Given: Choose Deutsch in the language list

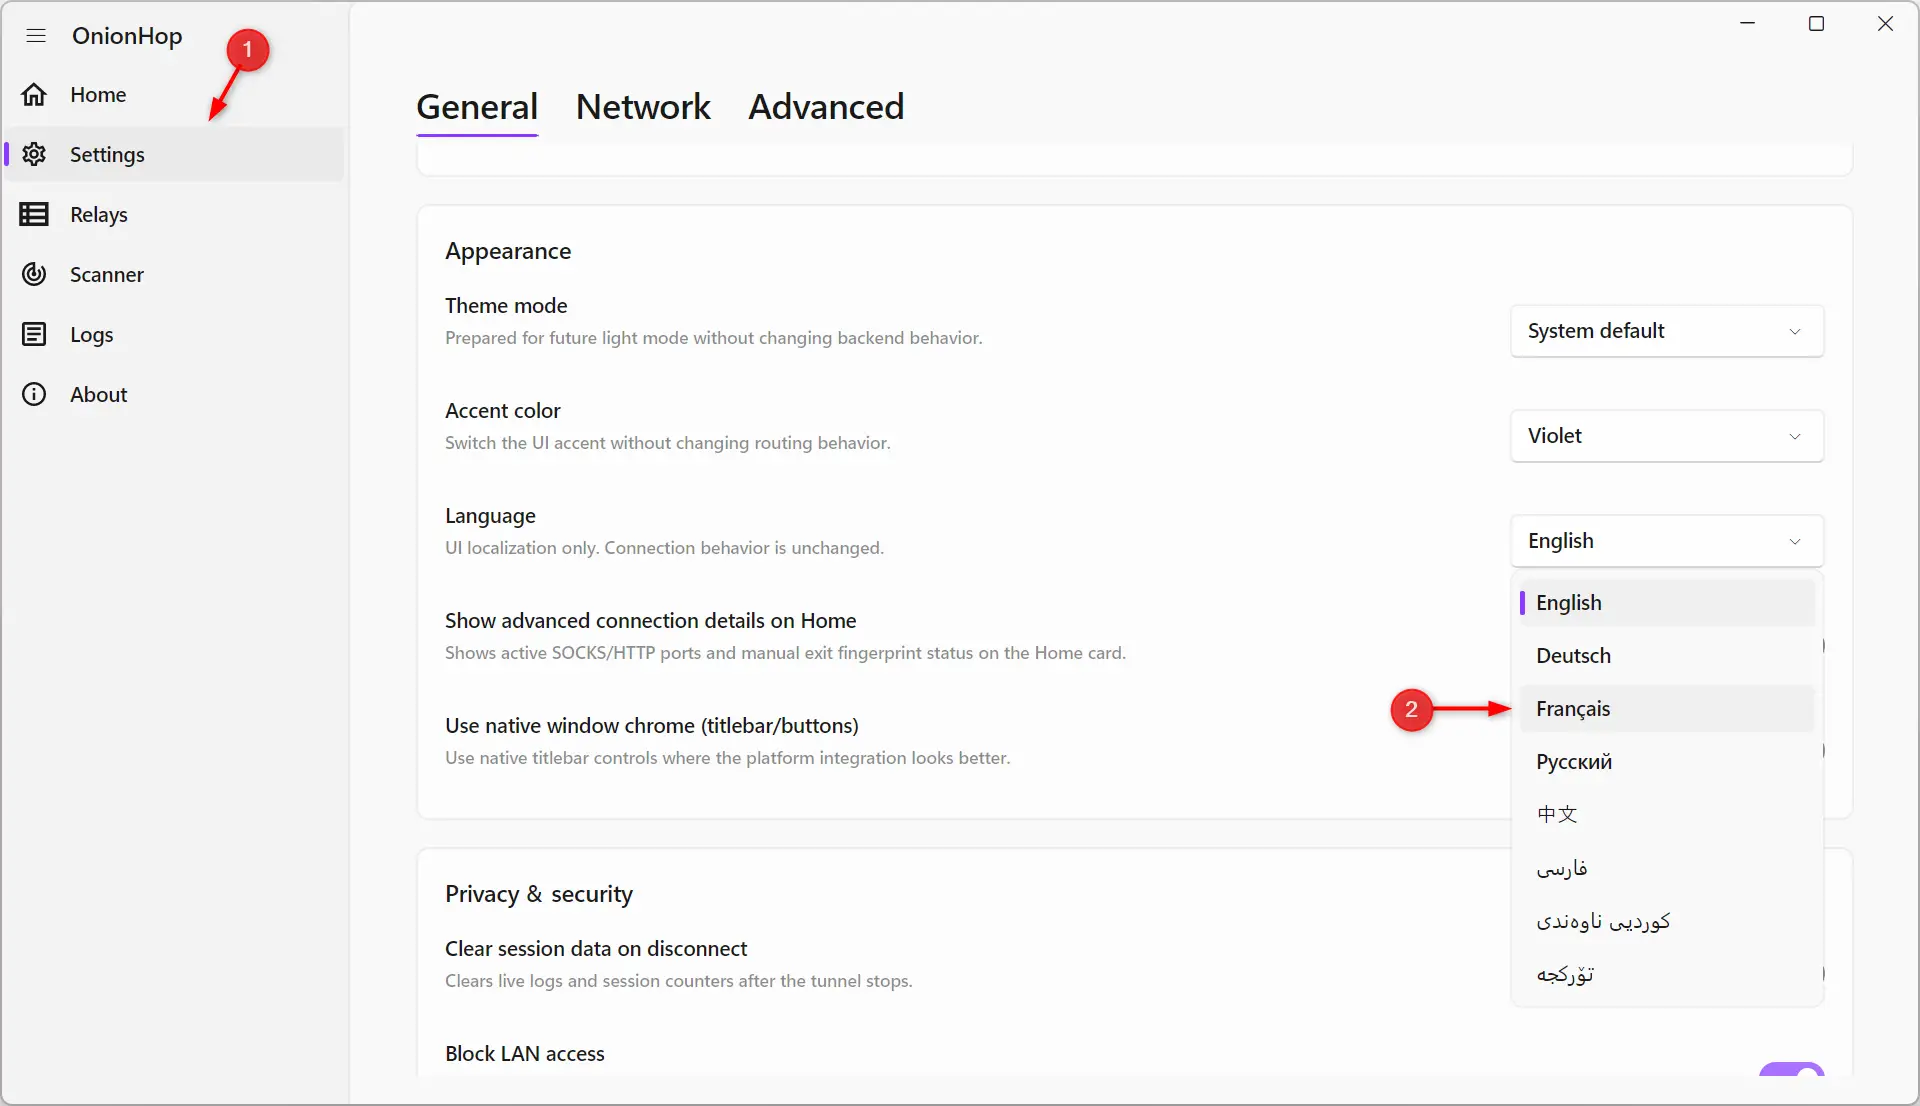Looking at the screenshot, I should 1667,656.
